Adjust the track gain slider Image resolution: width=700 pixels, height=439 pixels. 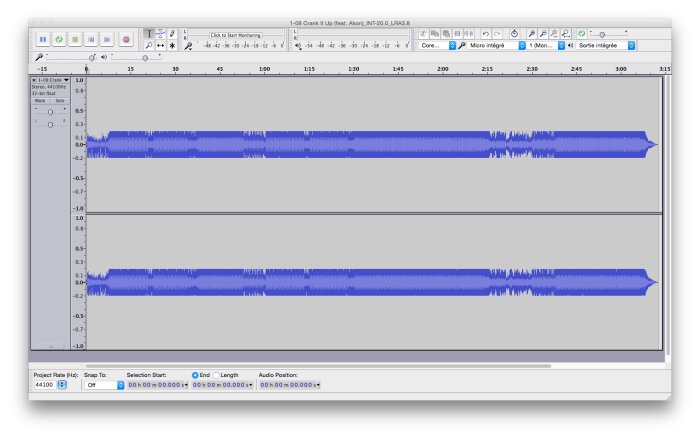(50, 111)
